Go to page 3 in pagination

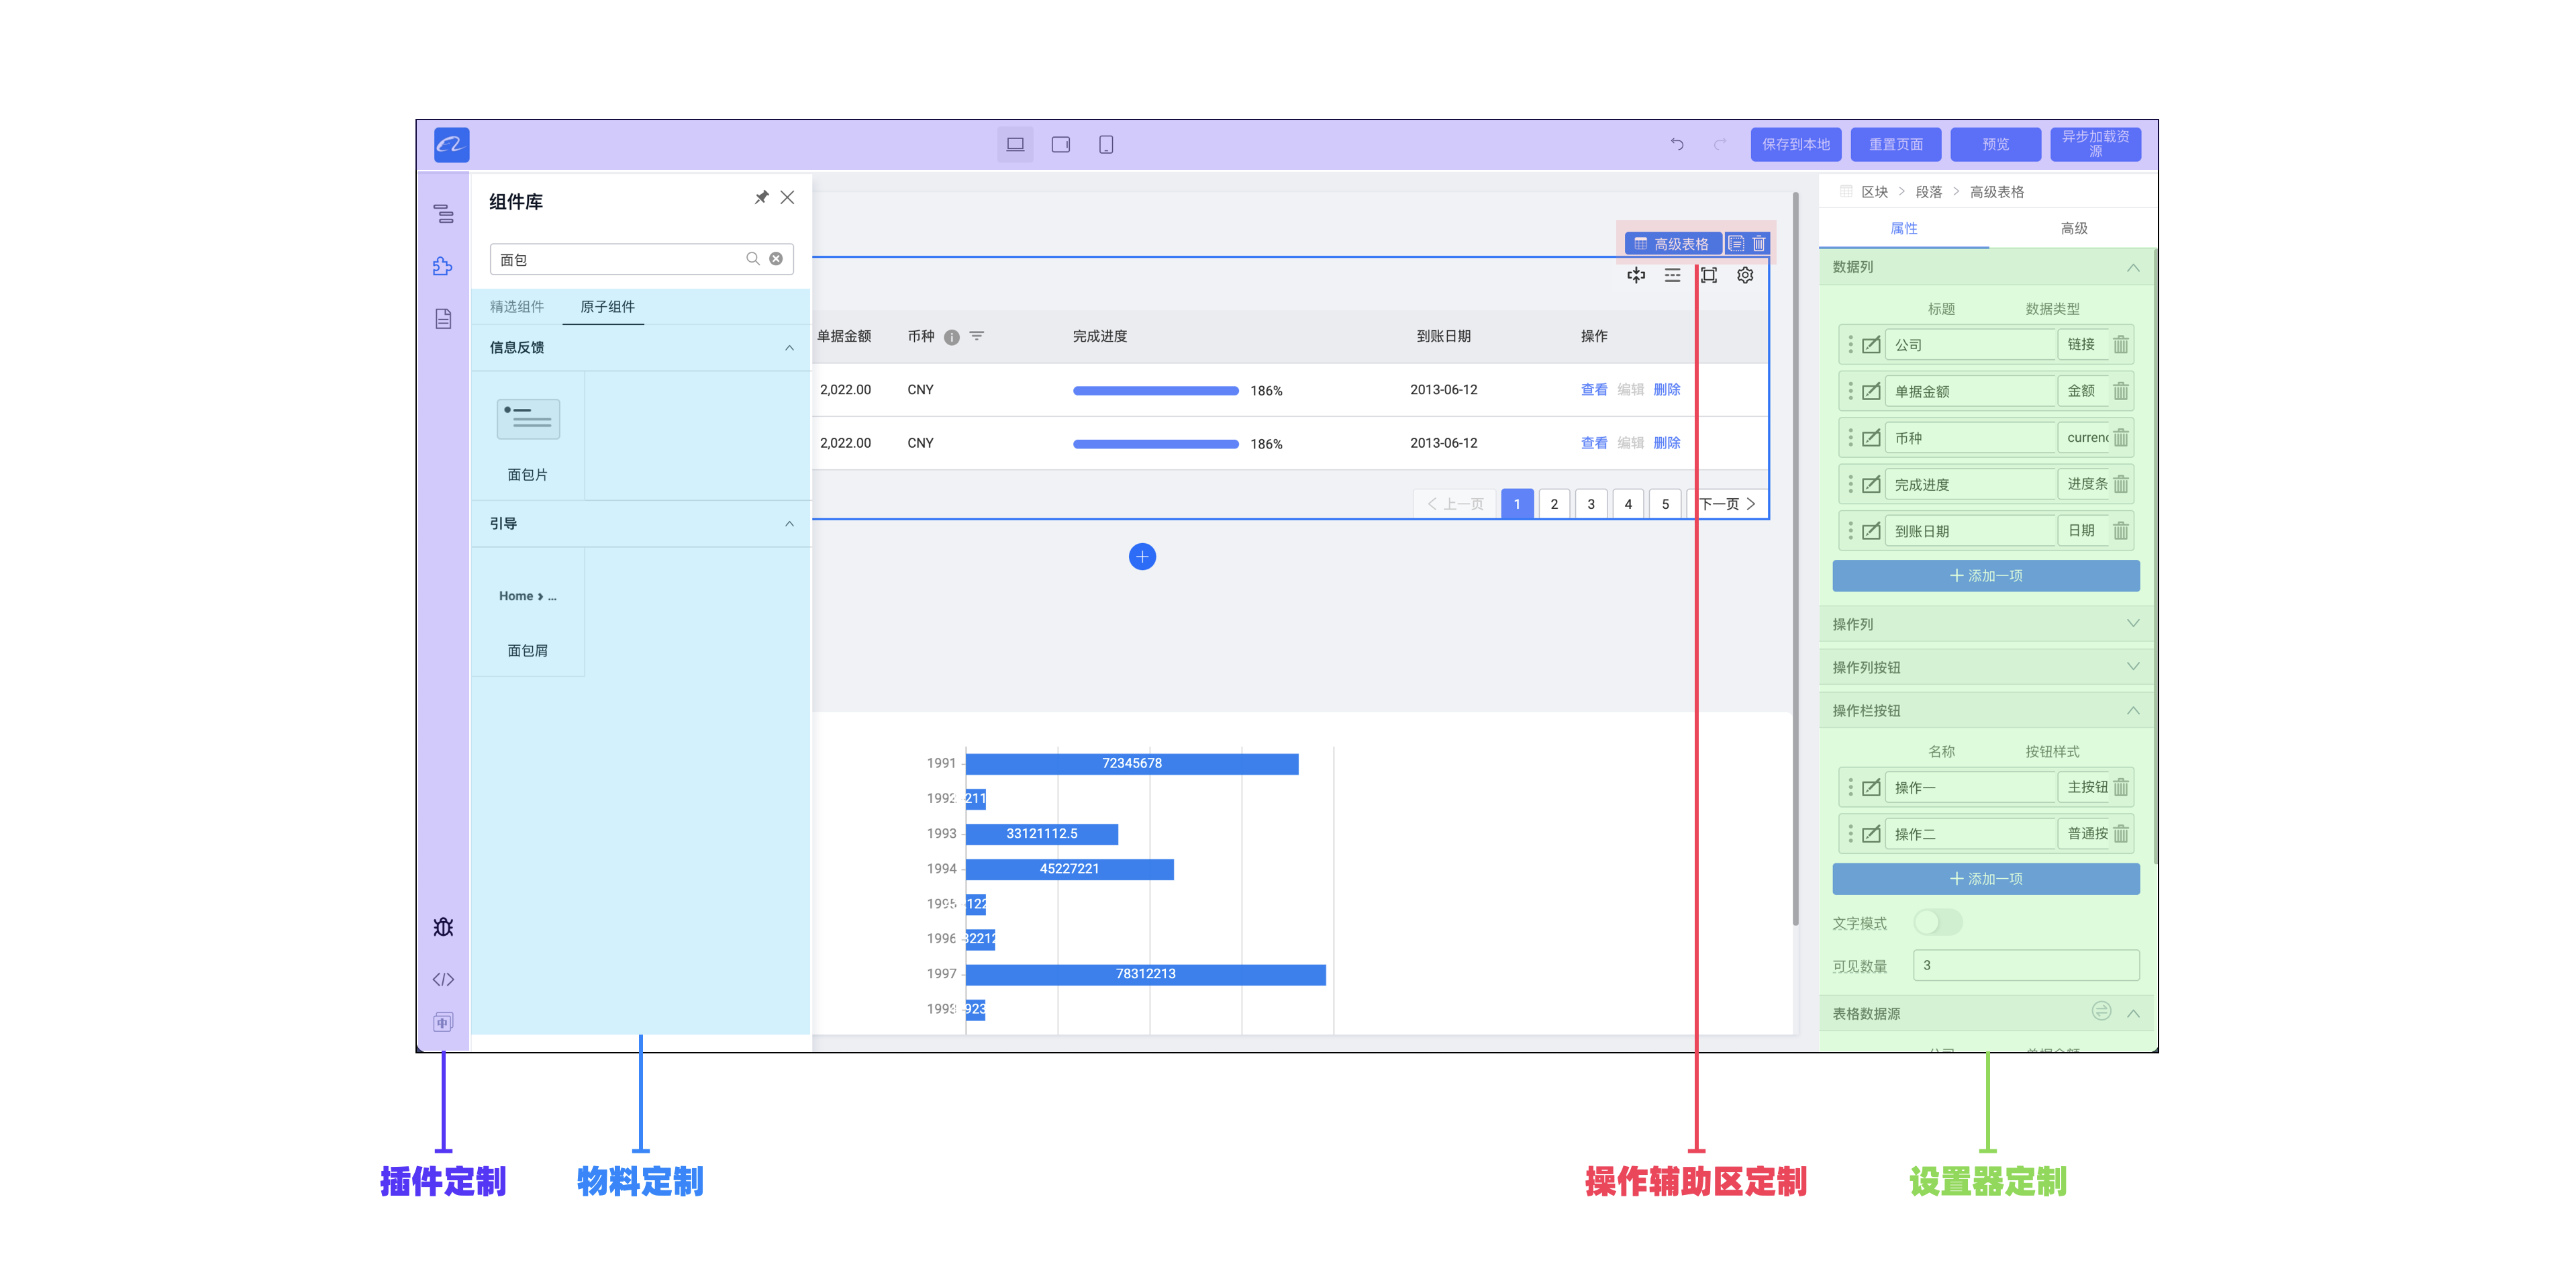pos(1591,504)
